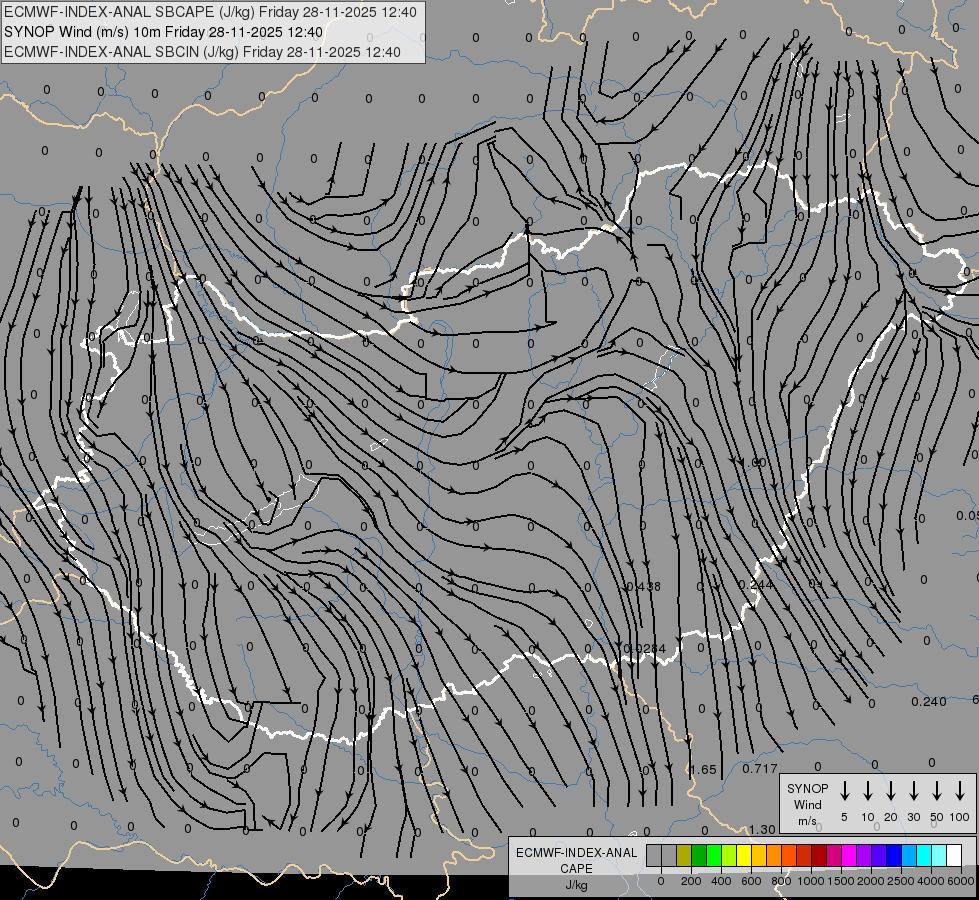Click the 0.240 value on the map

tap(929, 702)
